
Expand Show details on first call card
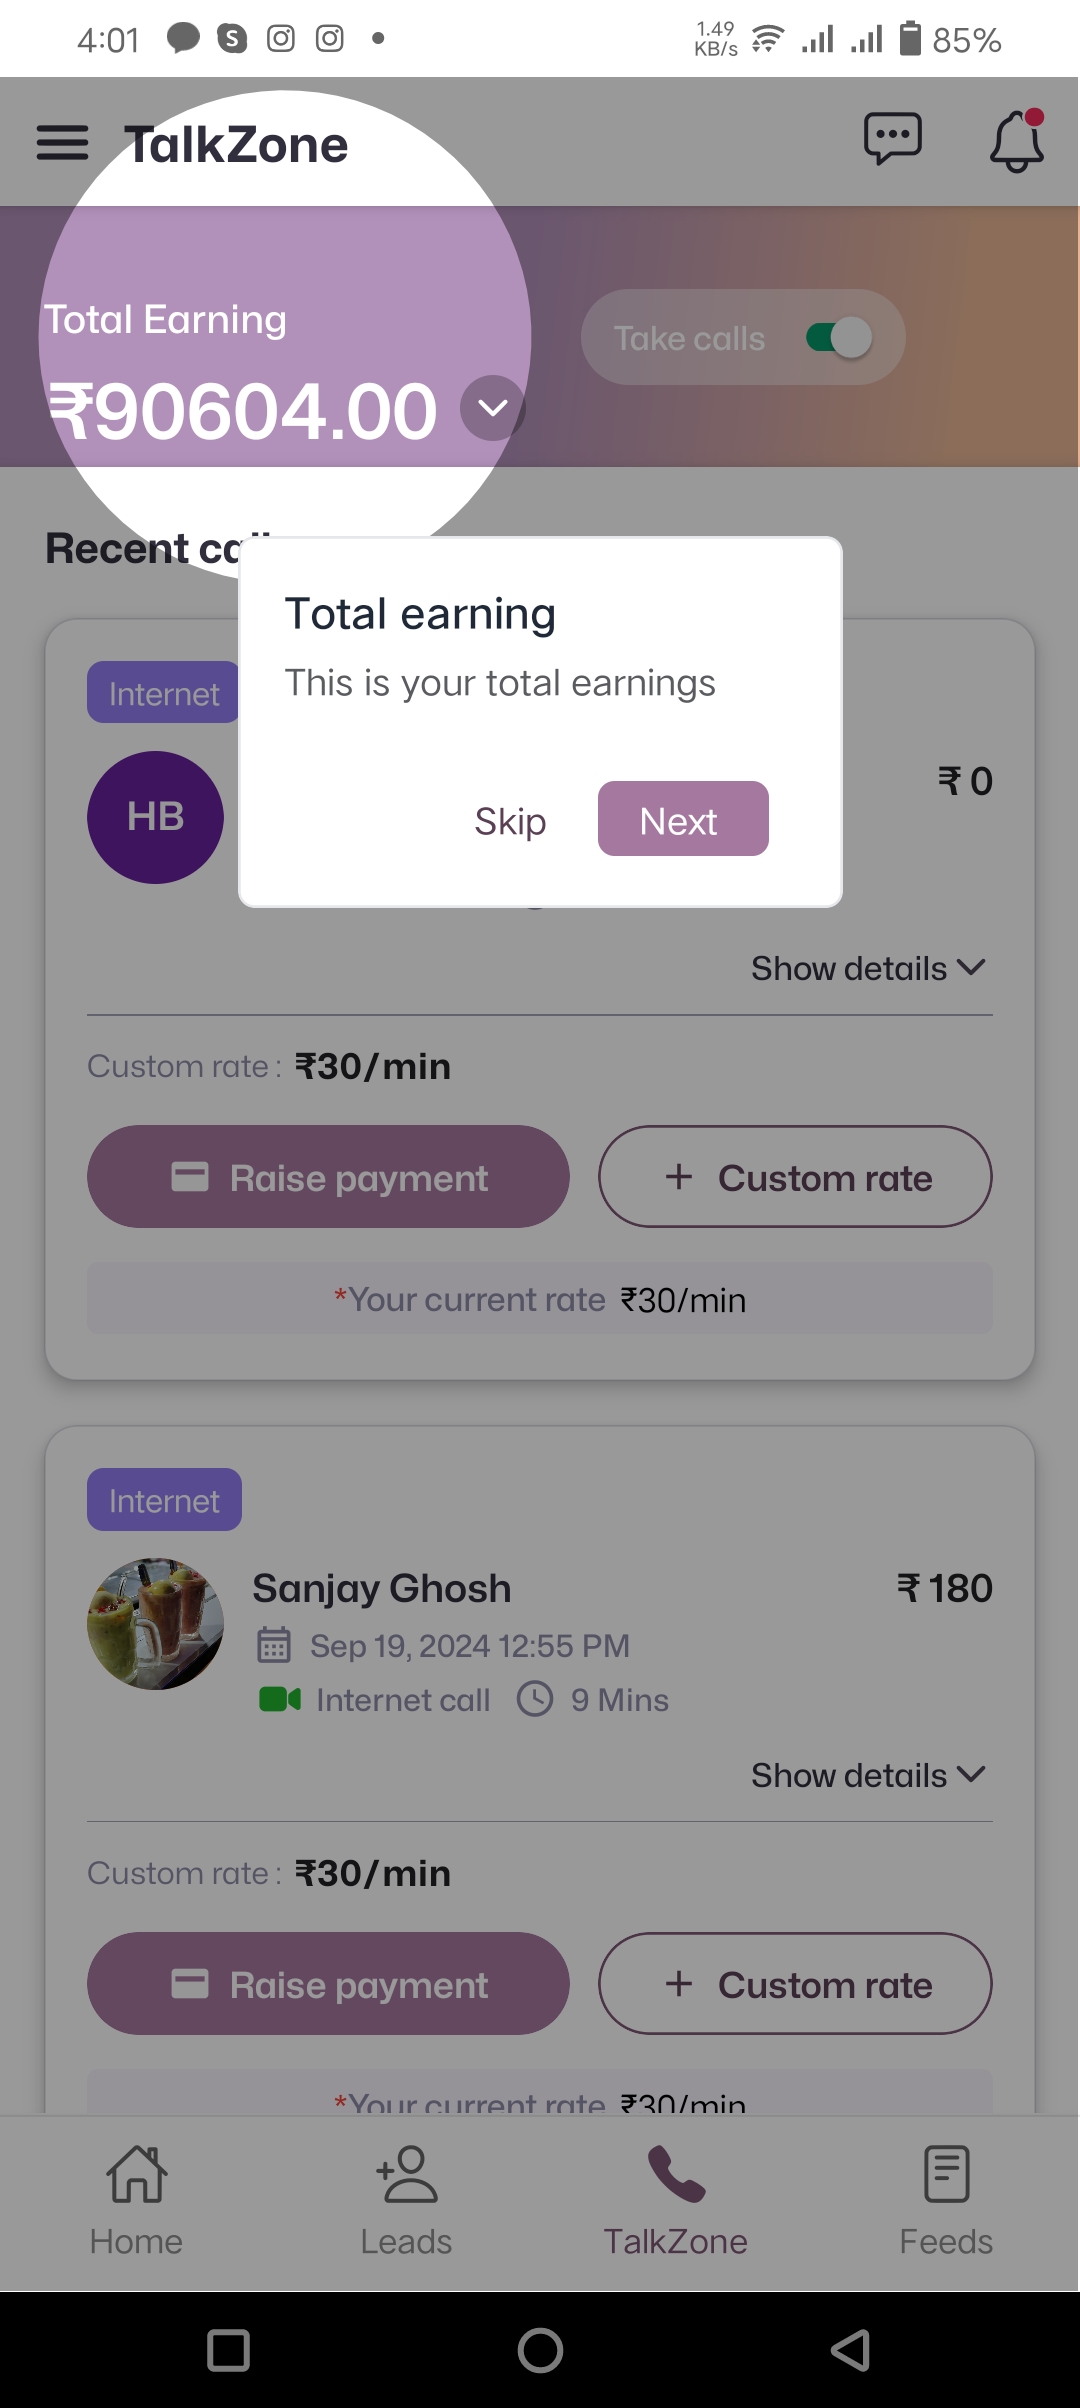[x=868, y=968]
